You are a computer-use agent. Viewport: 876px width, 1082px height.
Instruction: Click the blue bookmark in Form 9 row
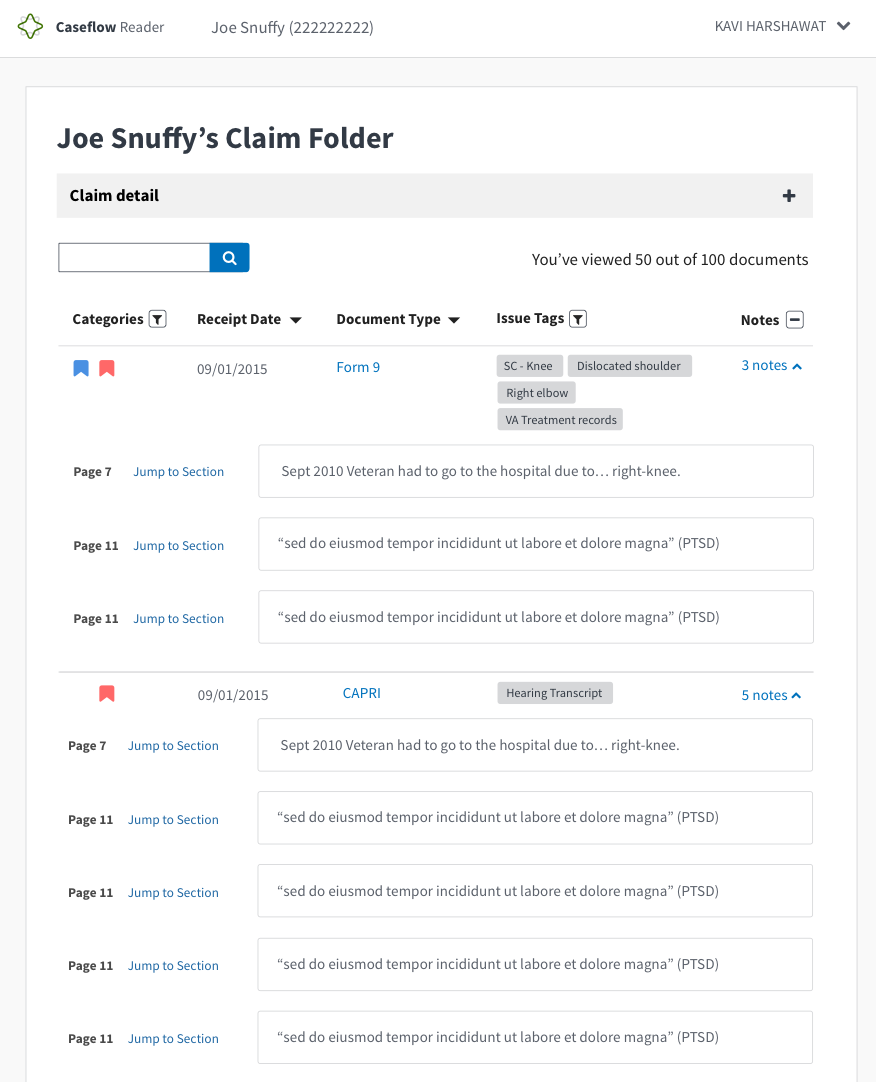(81, 368)
